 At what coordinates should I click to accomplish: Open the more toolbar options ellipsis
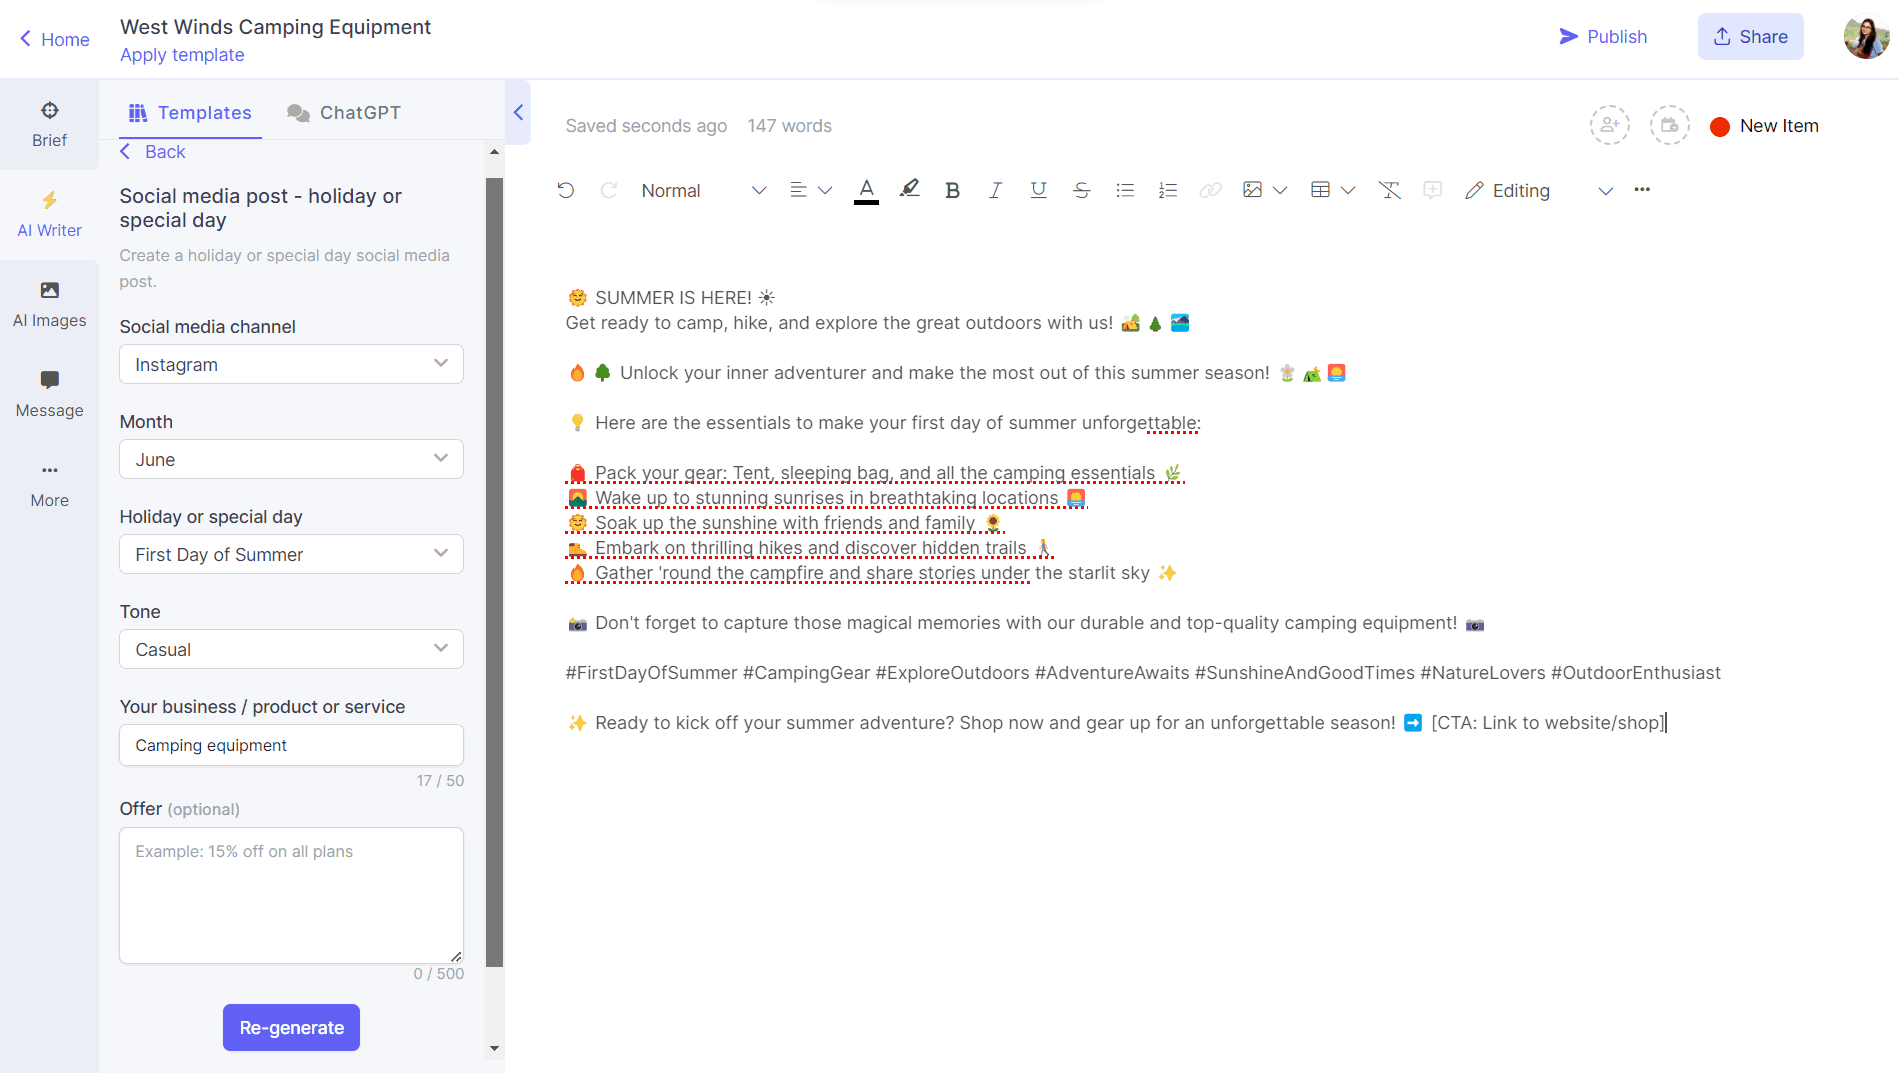tap(1642, 189)
